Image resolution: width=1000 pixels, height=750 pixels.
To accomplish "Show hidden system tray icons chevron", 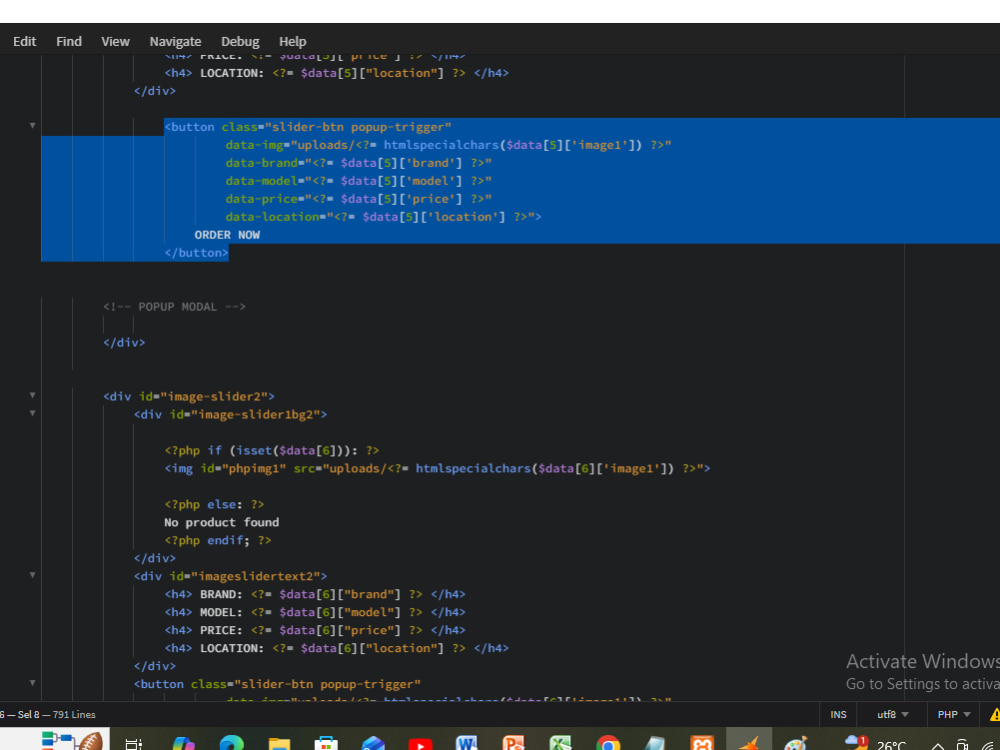I will pyautogui.click(x=938, y=746).
